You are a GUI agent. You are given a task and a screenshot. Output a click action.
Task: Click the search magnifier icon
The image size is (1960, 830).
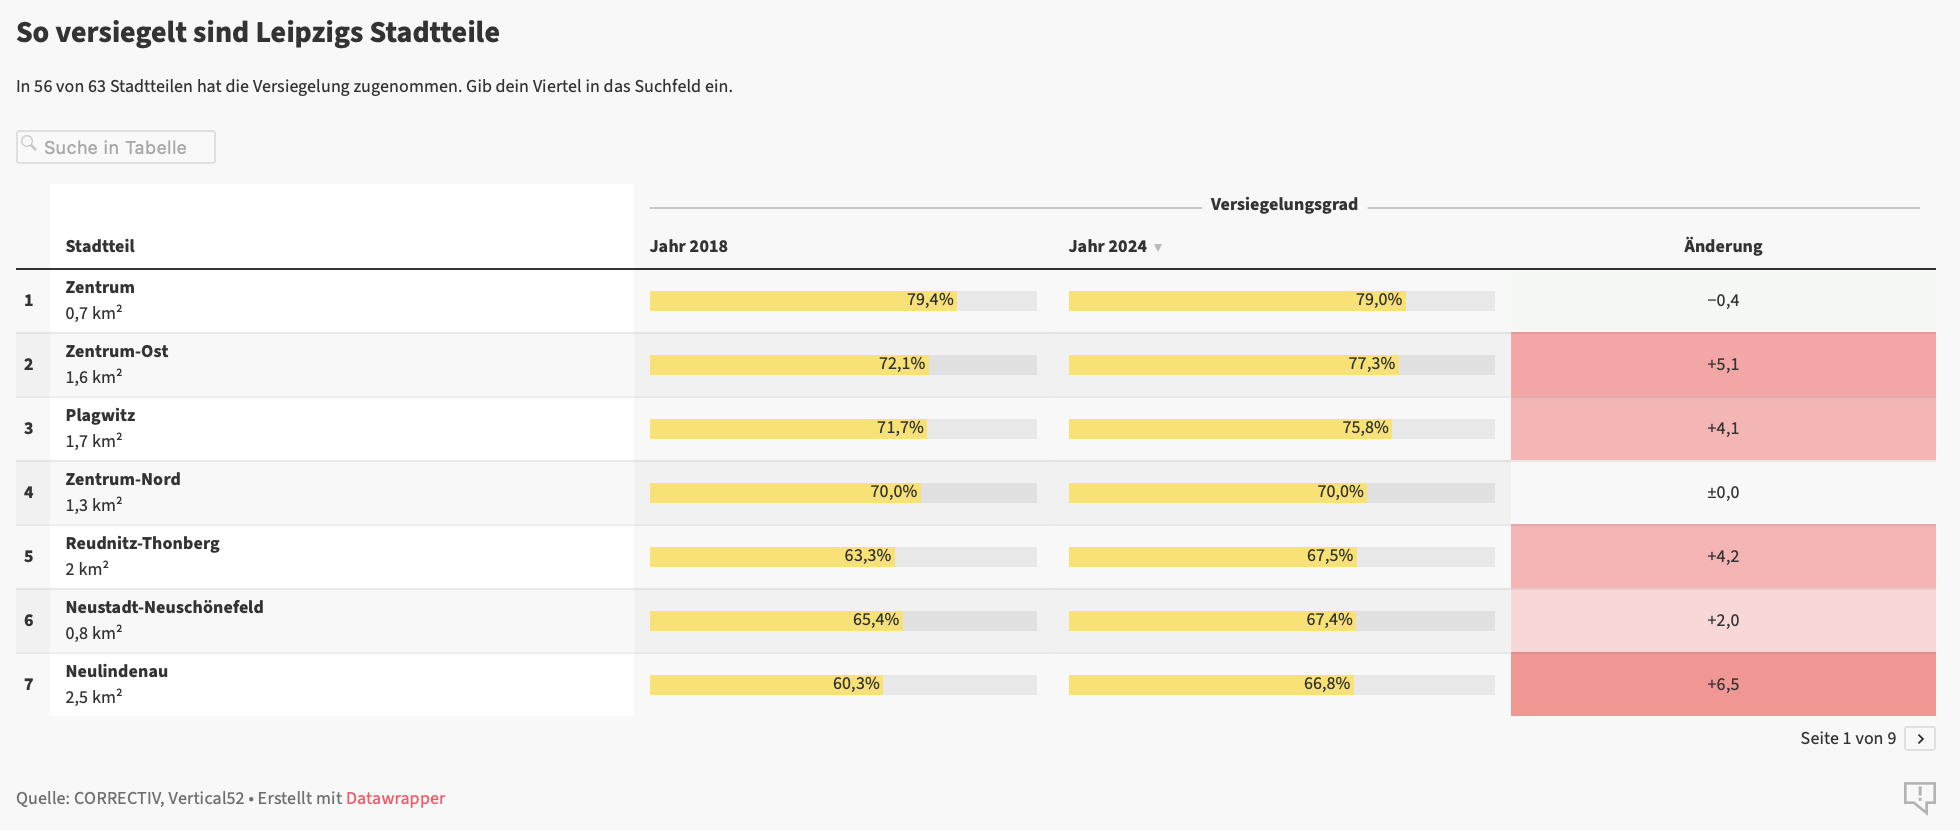point(29,144)
